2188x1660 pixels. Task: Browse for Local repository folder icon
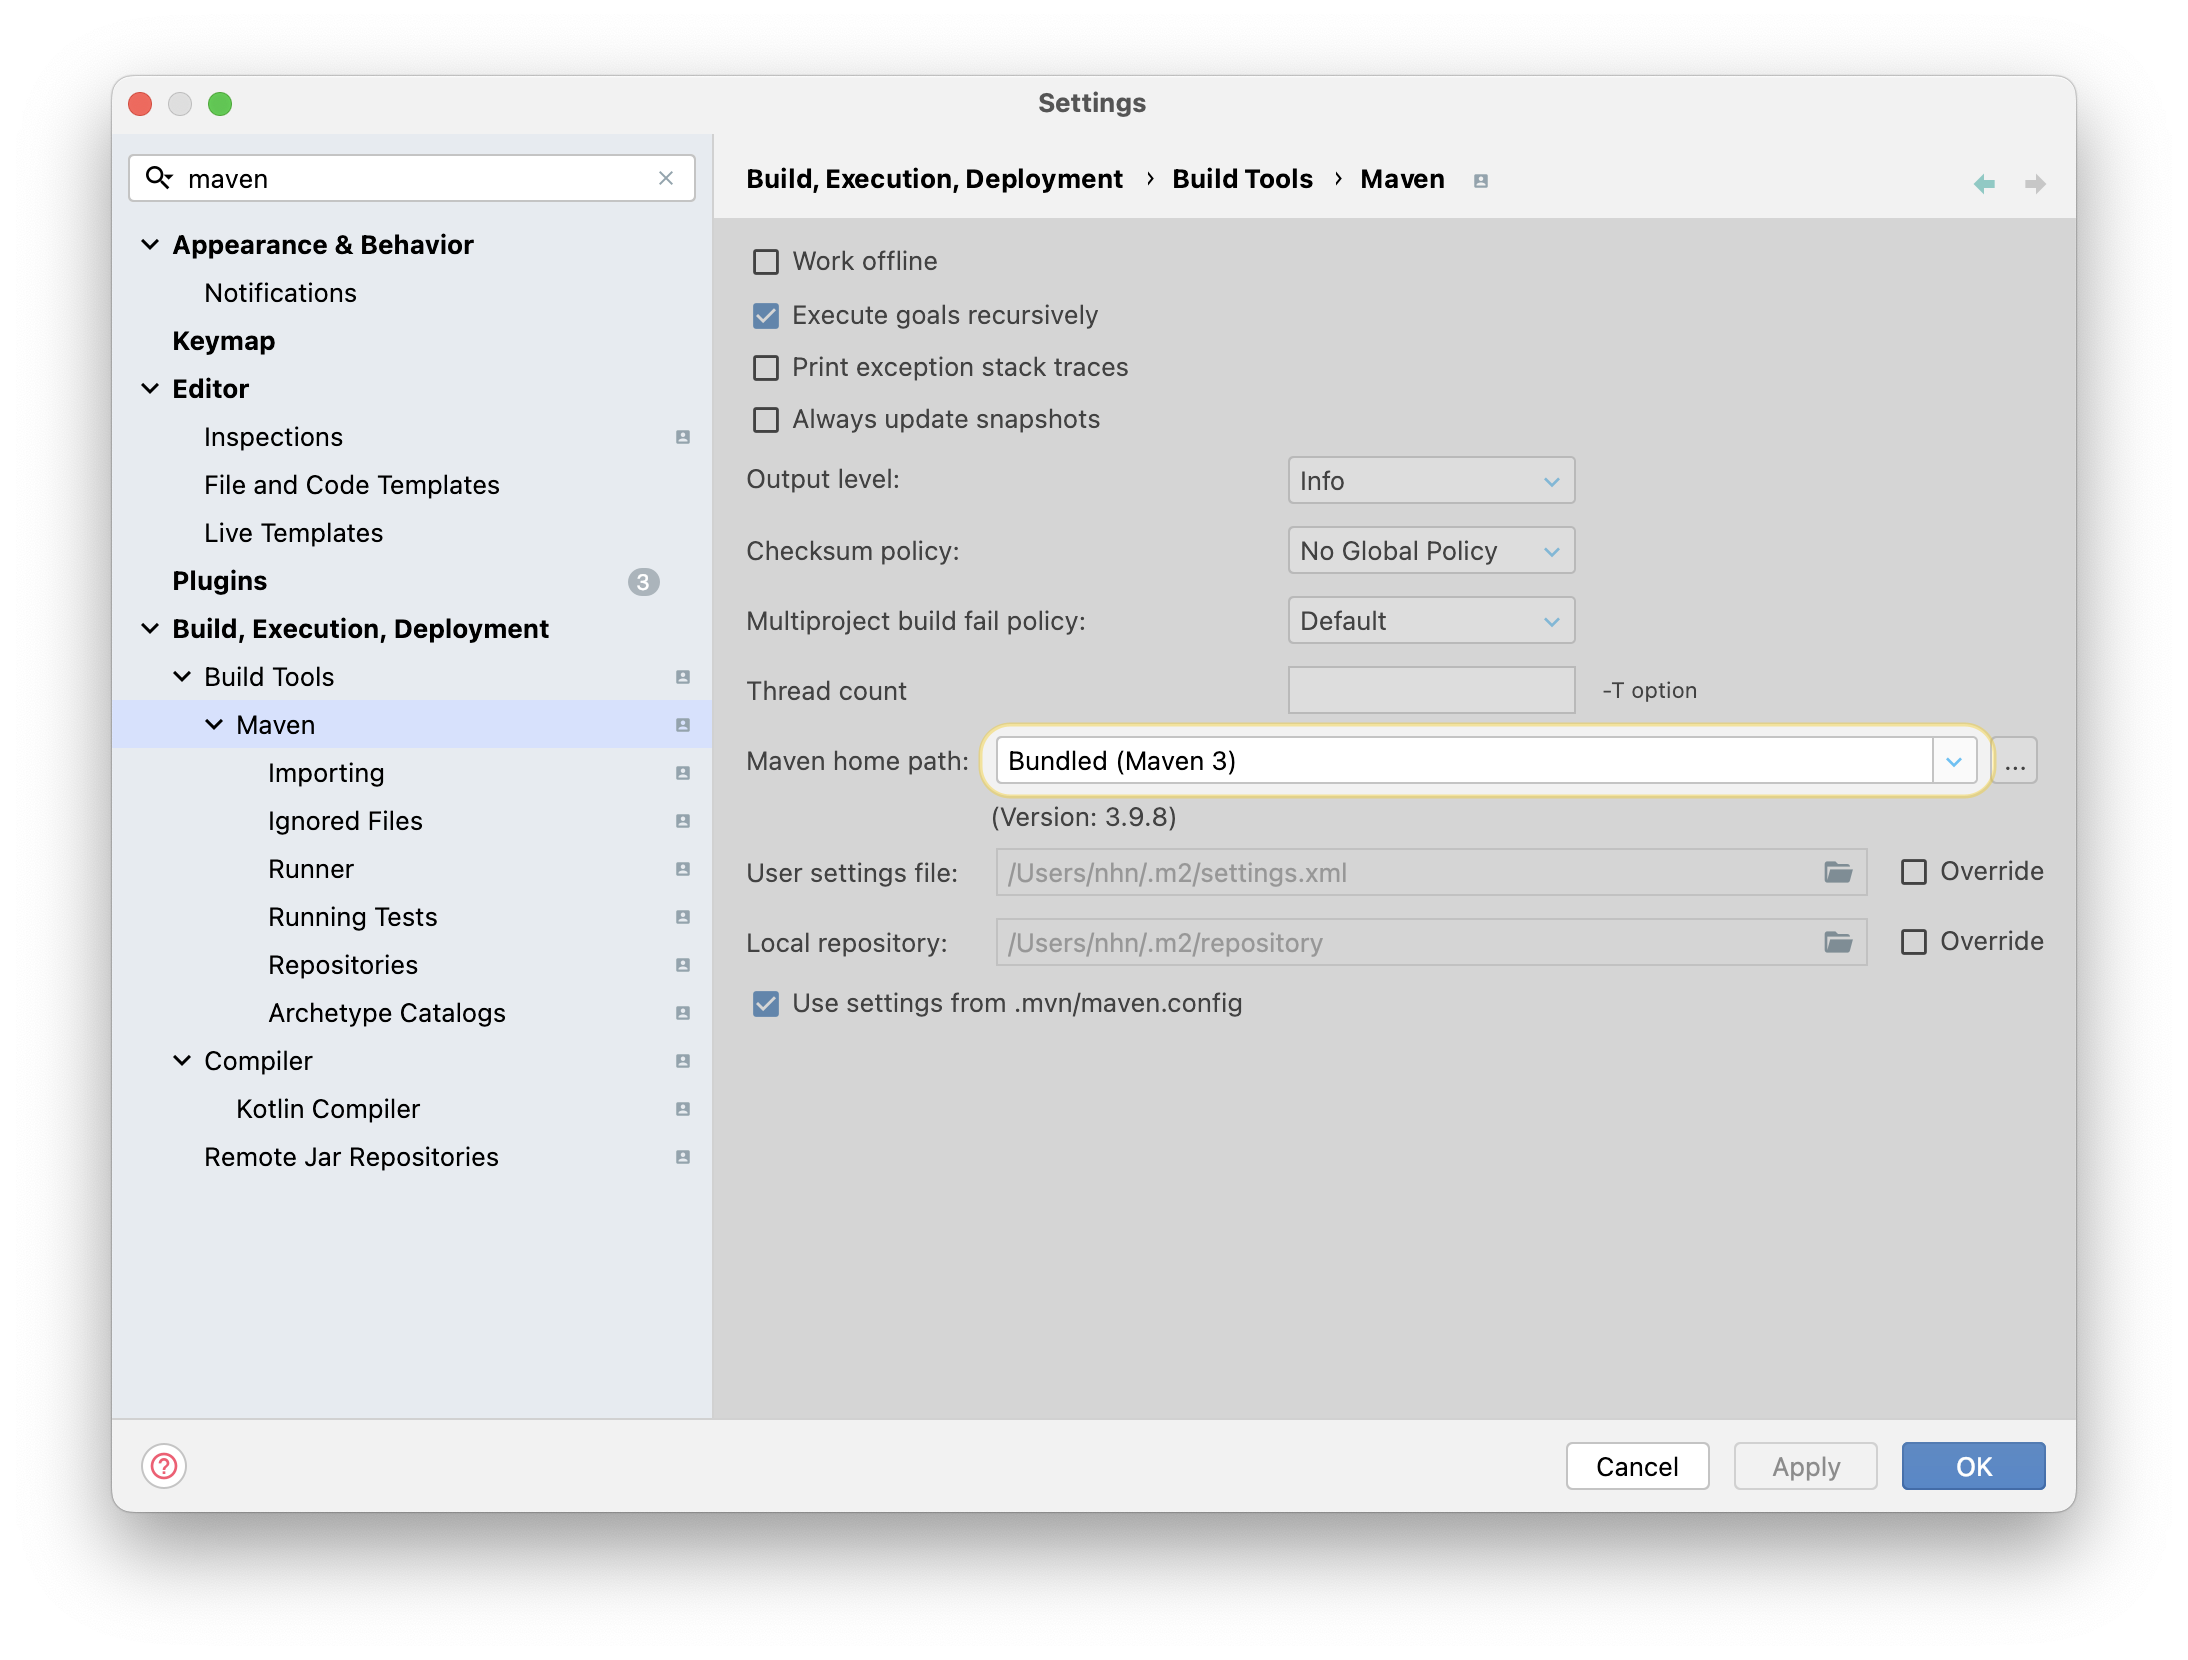pos(1837,942)
